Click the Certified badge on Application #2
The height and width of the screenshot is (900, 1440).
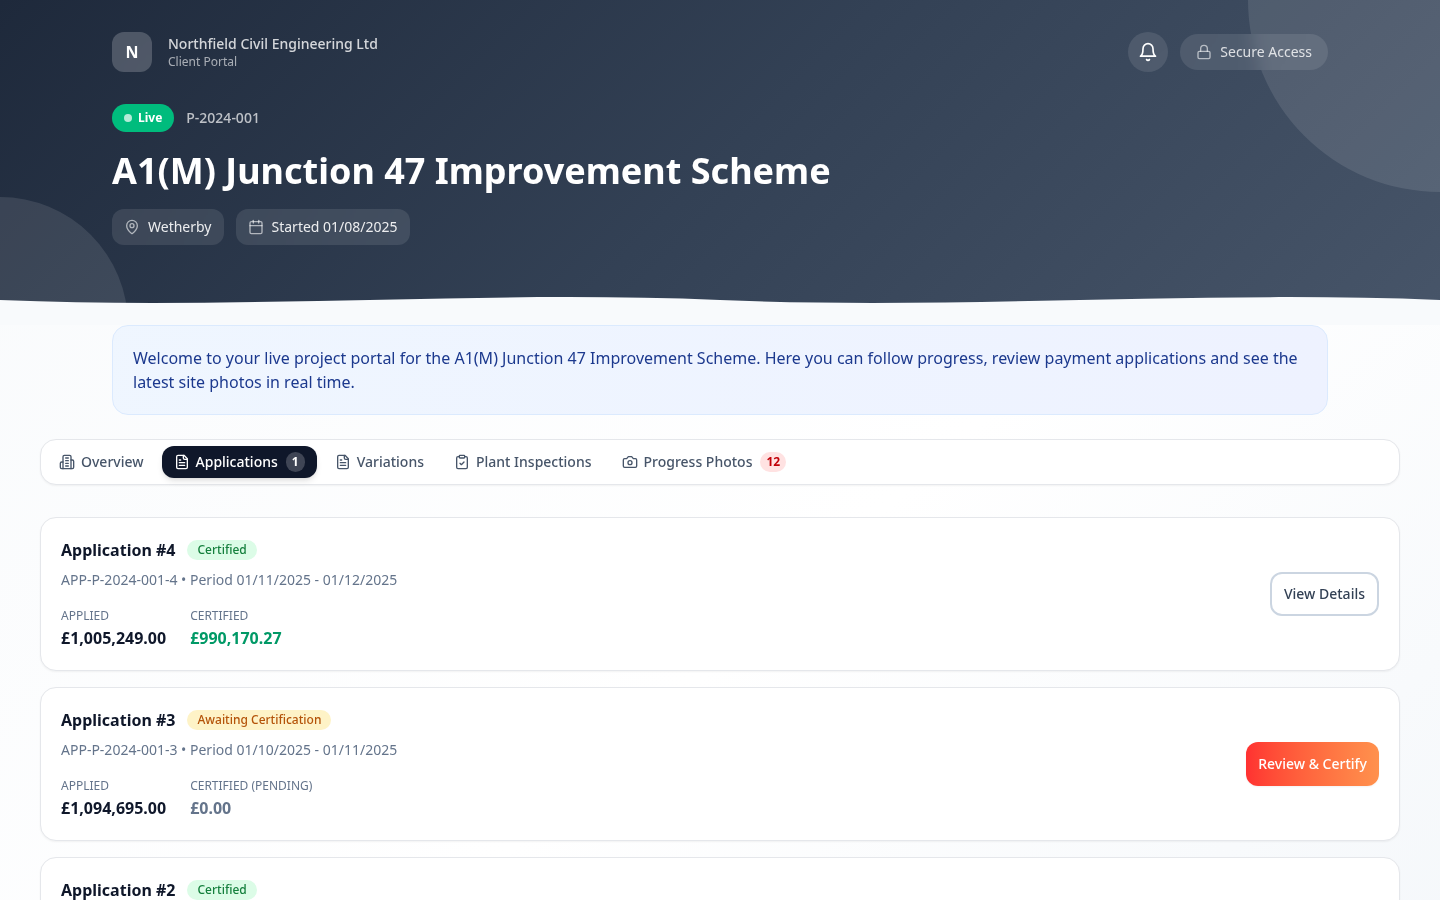click(222, 890)
